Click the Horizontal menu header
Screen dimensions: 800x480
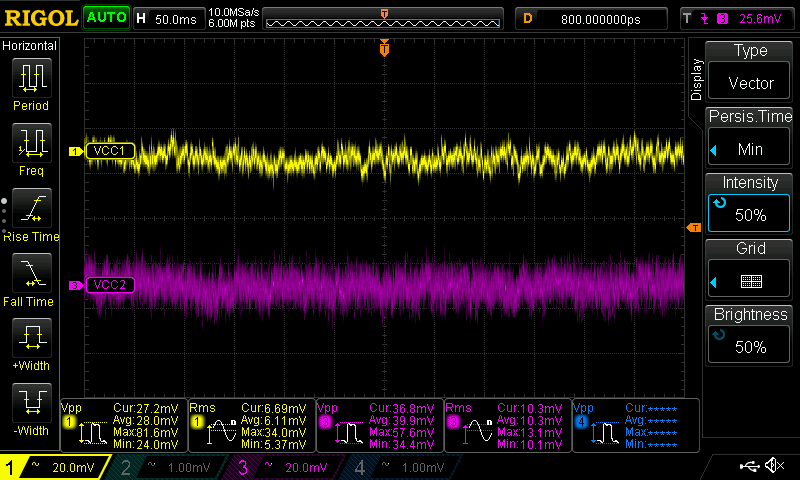click(30, 45)
